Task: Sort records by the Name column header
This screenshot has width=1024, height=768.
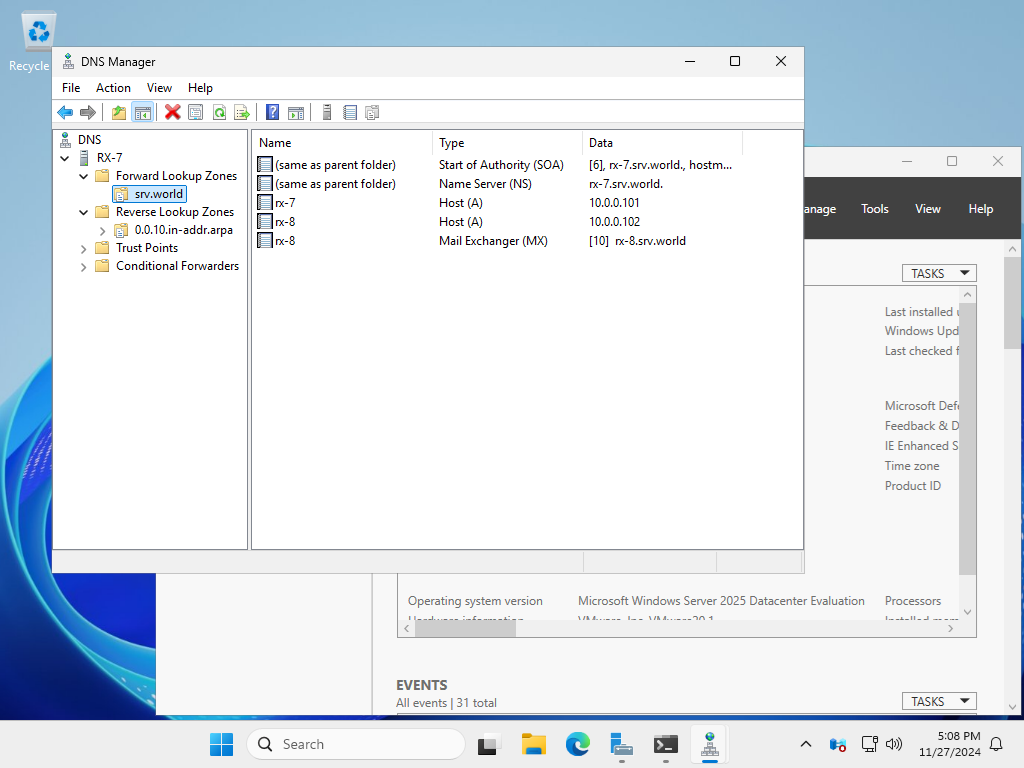Action: (x=342, y=142)
